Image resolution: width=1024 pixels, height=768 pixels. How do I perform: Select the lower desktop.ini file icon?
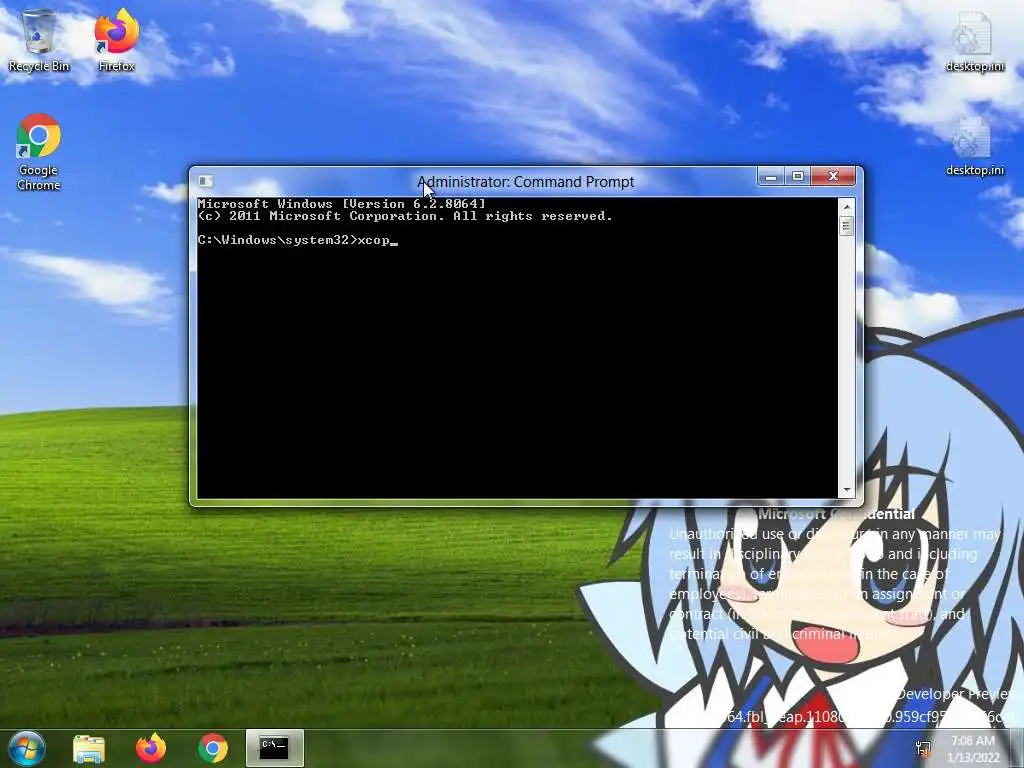(974, 146)
